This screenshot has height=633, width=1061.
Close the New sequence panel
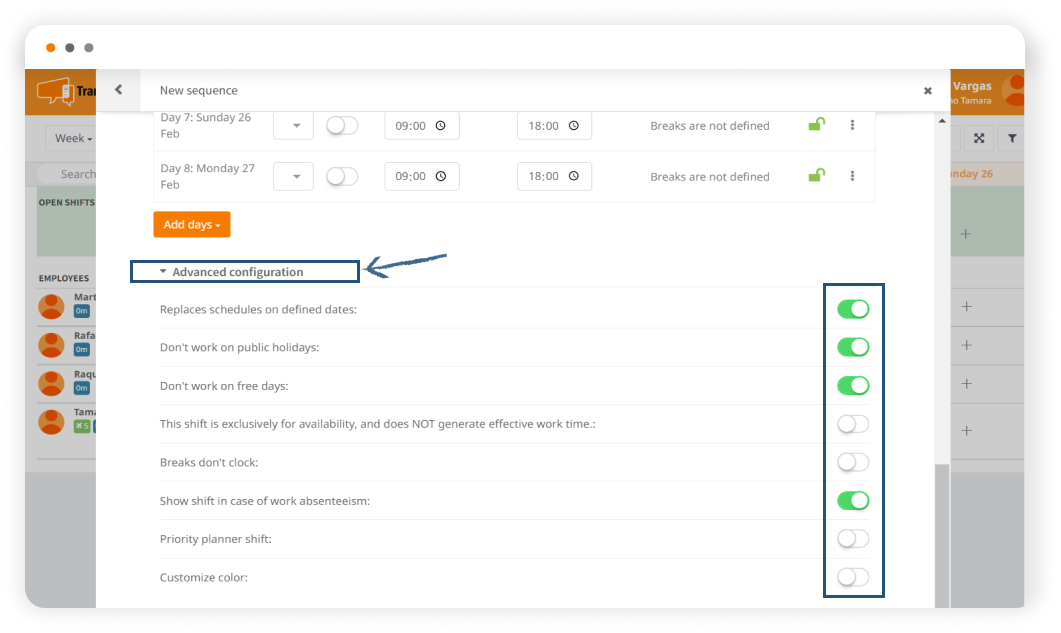click(927, 91)
